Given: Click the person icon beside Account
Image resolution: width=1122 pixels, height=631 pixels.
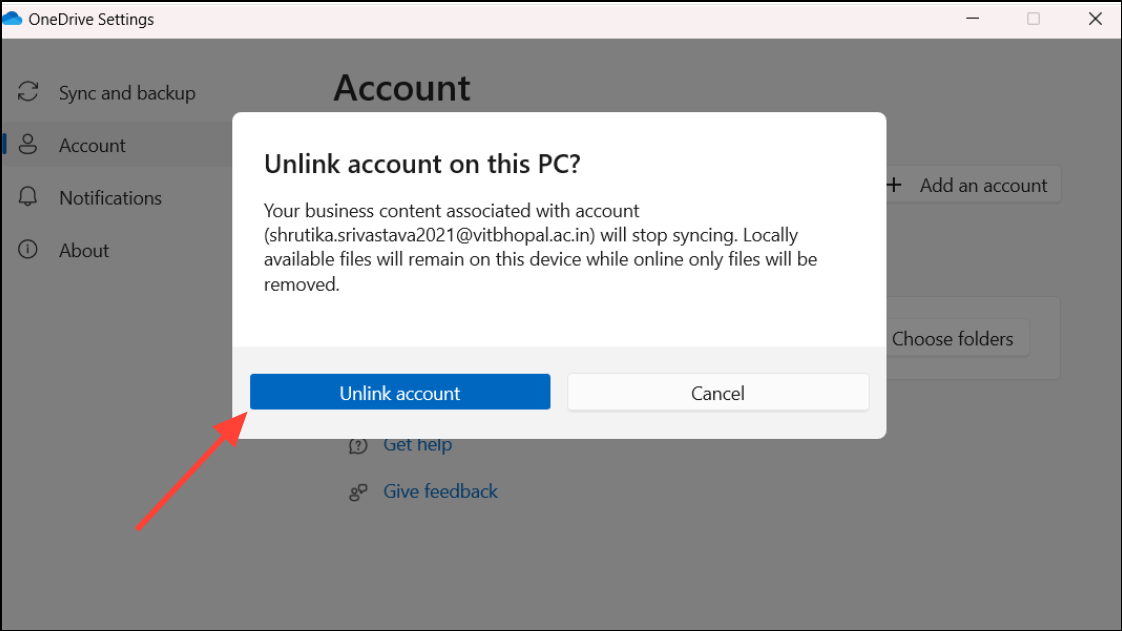Looking at the screenshot, I should point(28,145).
